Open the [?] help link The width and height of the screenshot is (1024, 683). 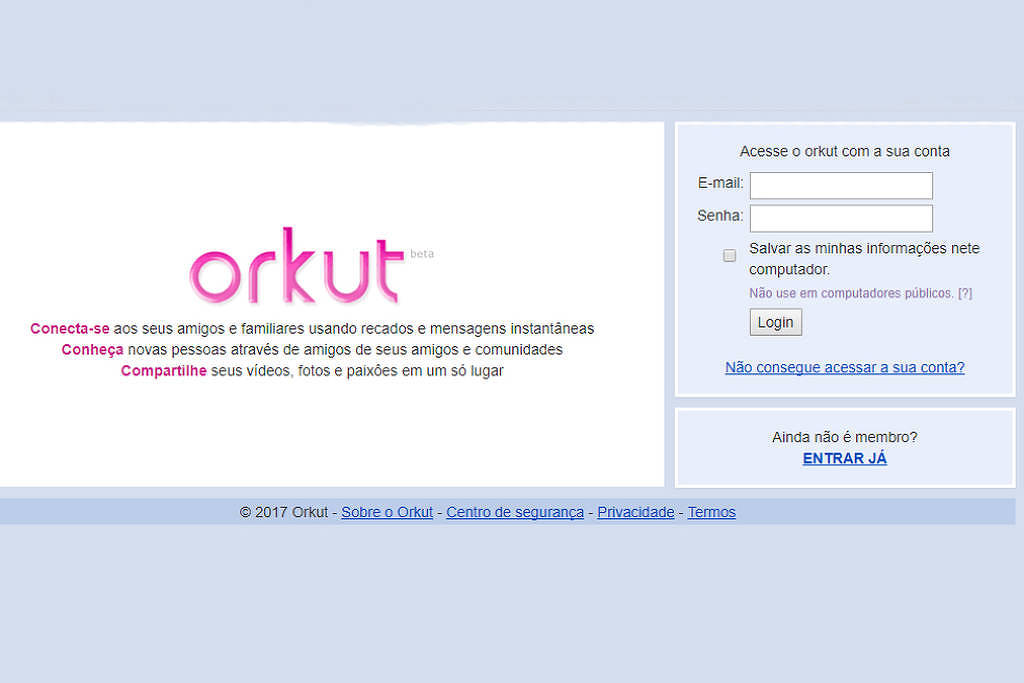pyautogui.click(x=965, y=293)
